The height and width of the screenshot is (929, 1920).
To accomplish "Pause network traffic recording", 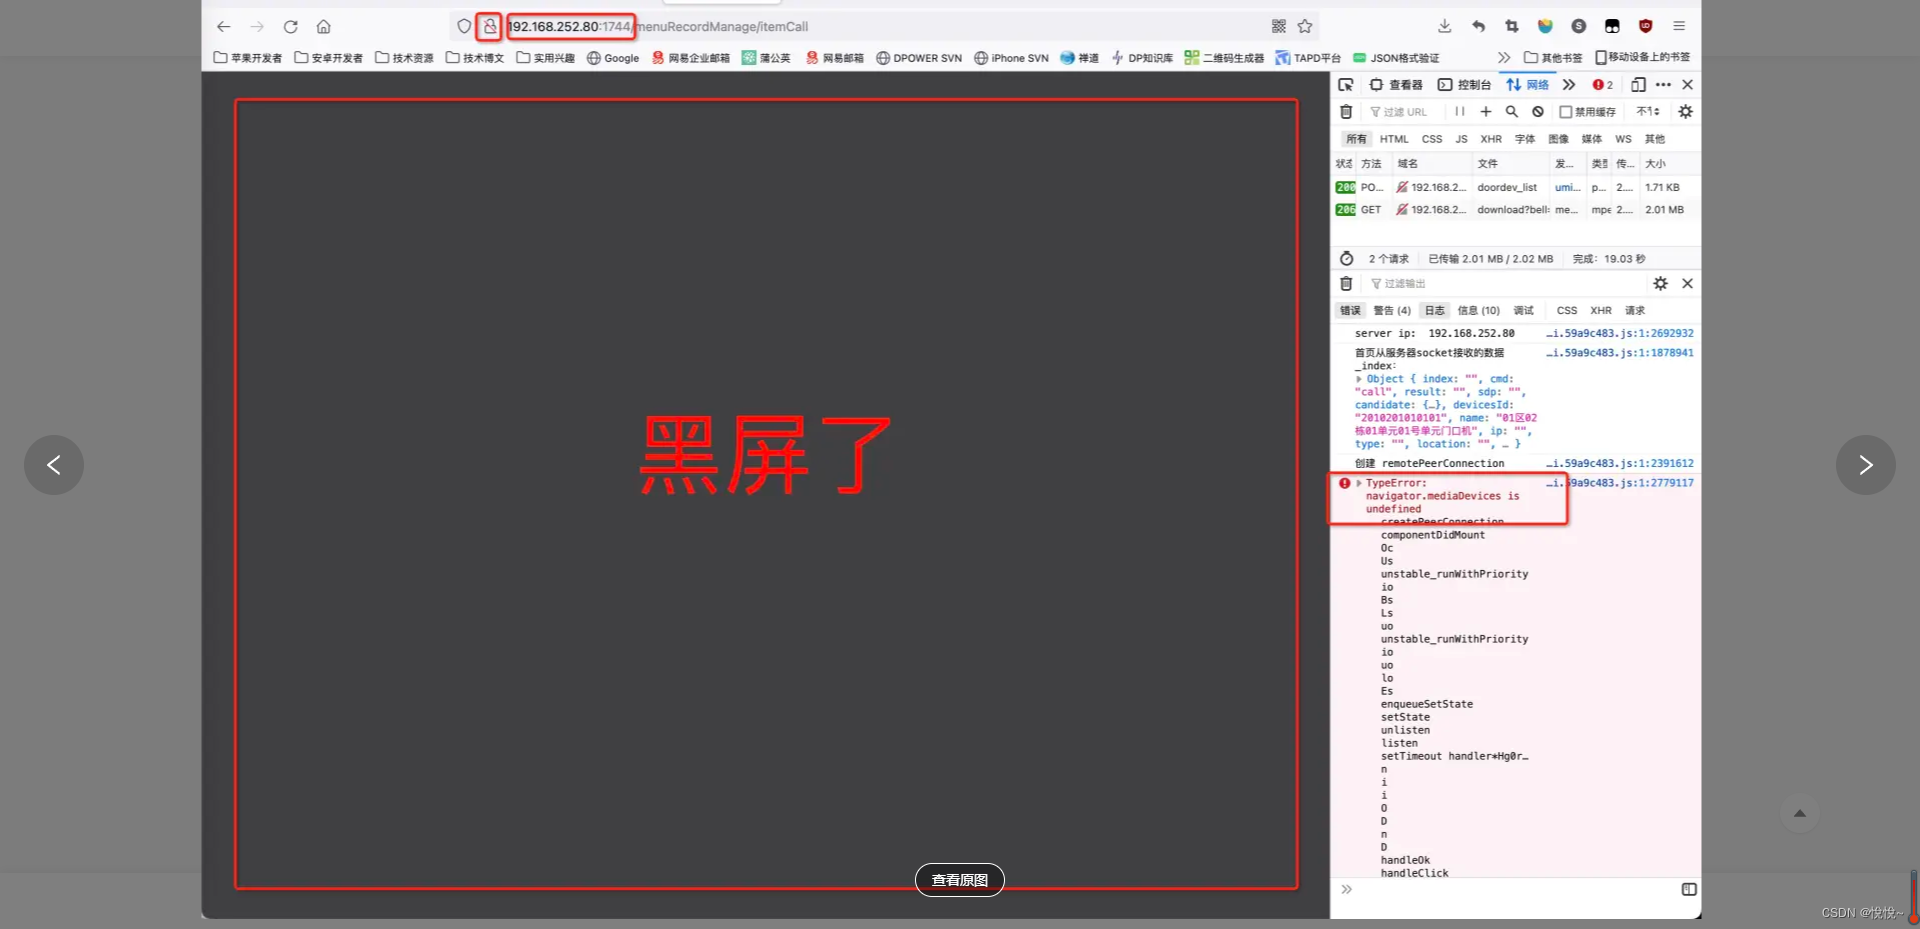I will point(1459,111).
